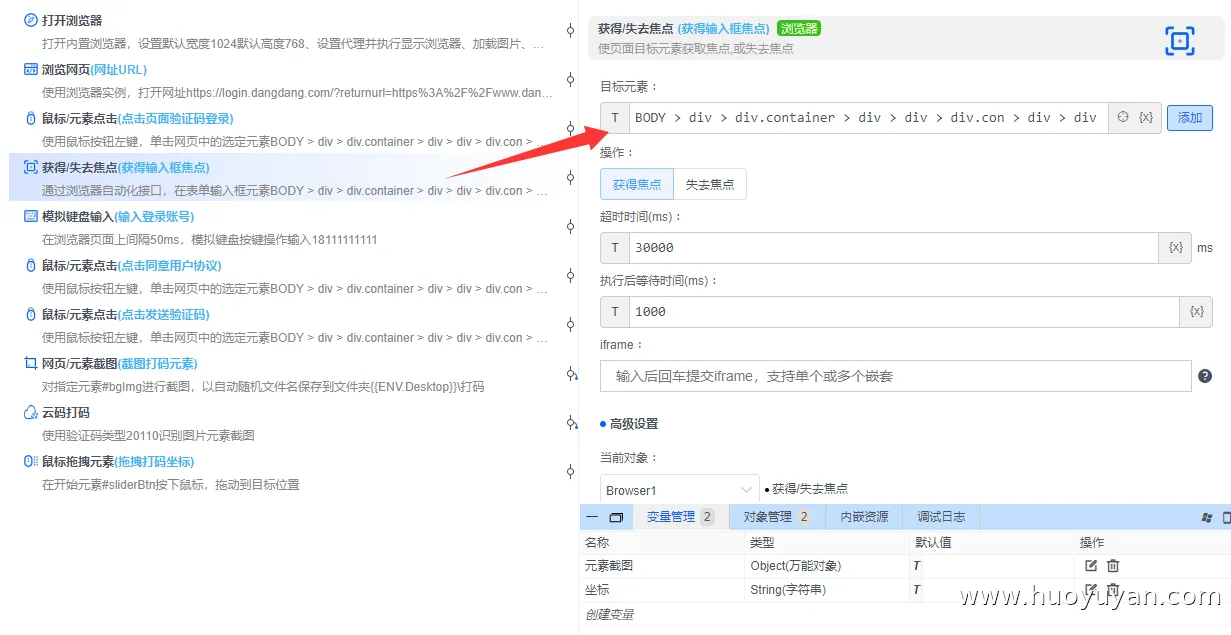
Task: Click mouse icon of 点击同意用户协议 step
Action: 31,265
